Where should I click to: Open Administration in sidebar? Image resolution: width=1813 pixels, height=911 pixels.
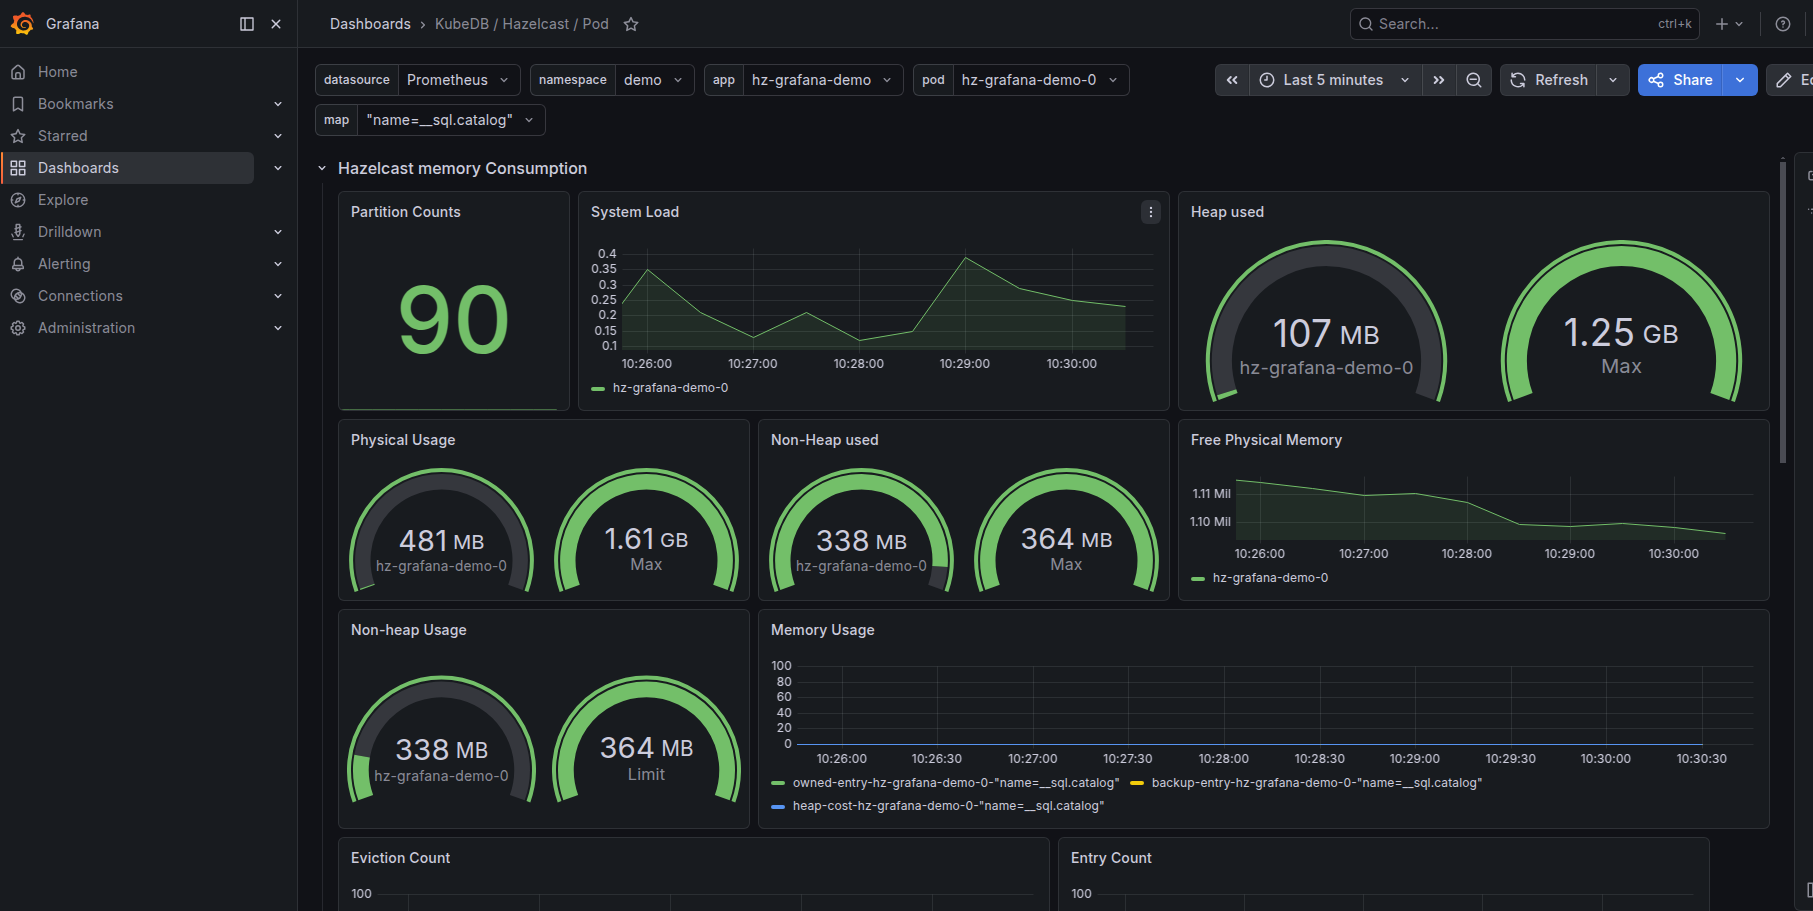(86, 328)
